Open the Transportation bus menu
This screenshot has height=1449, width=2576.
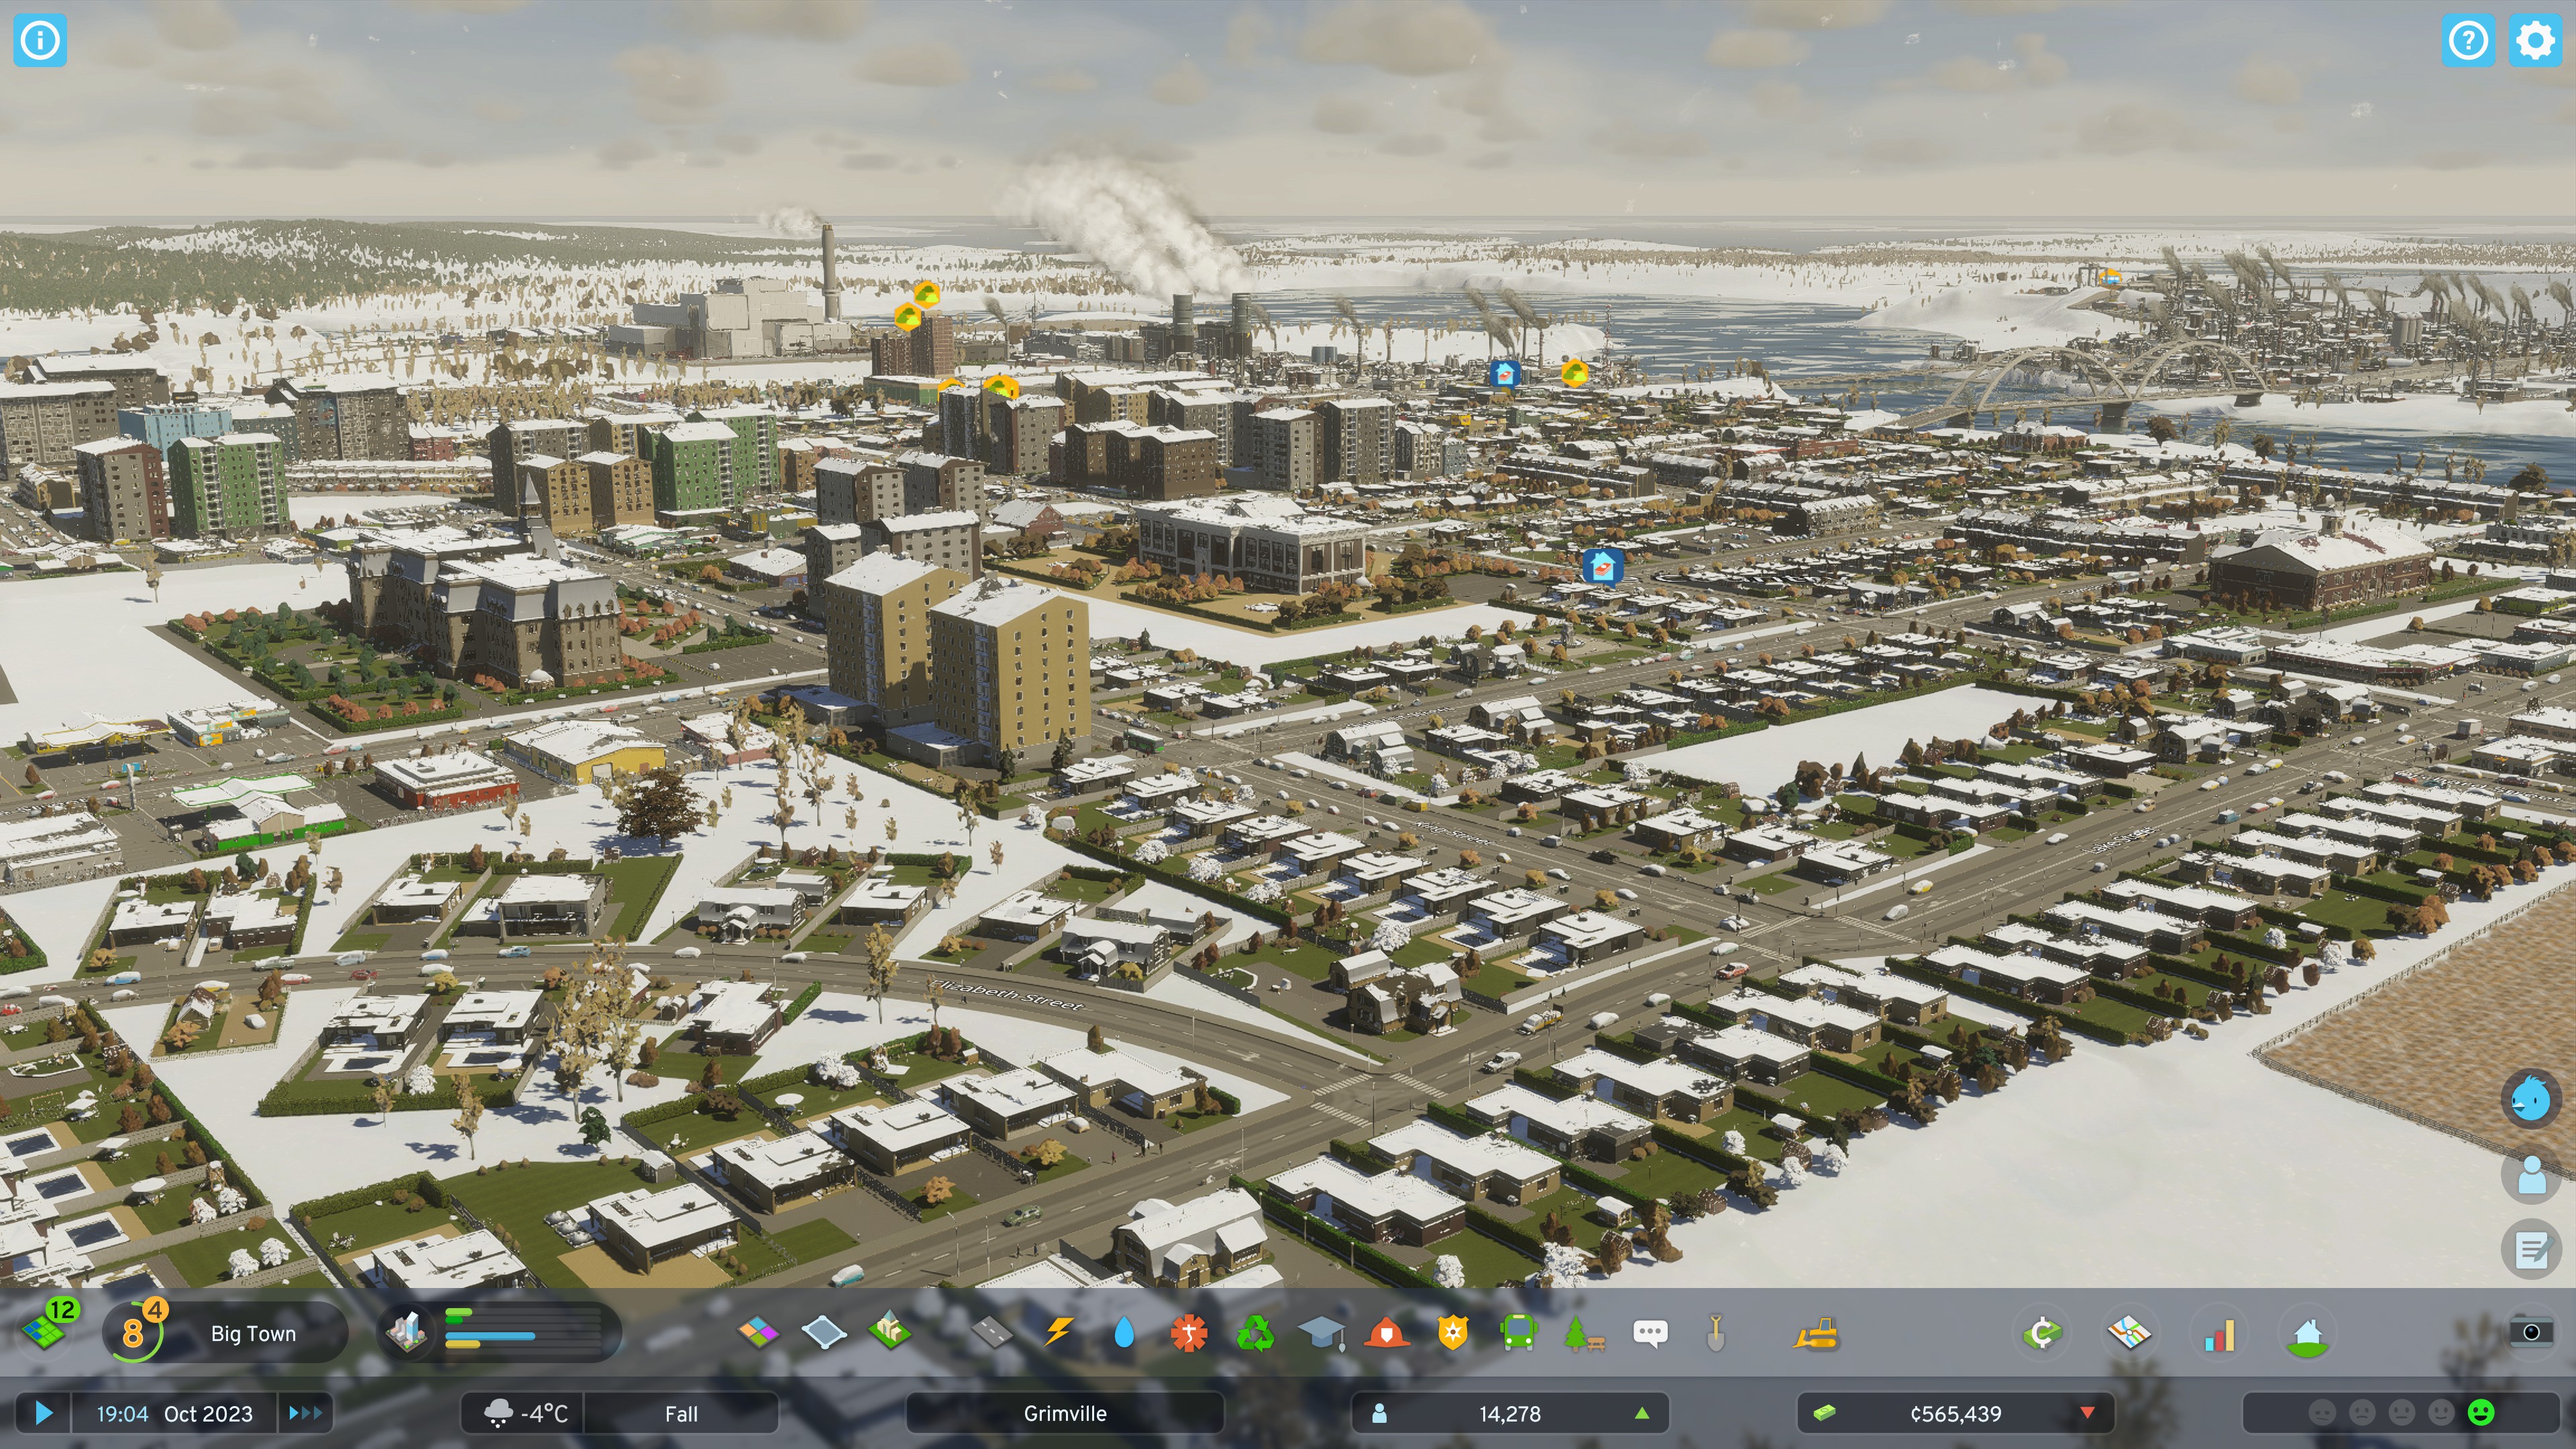tap(1518, 1332)
